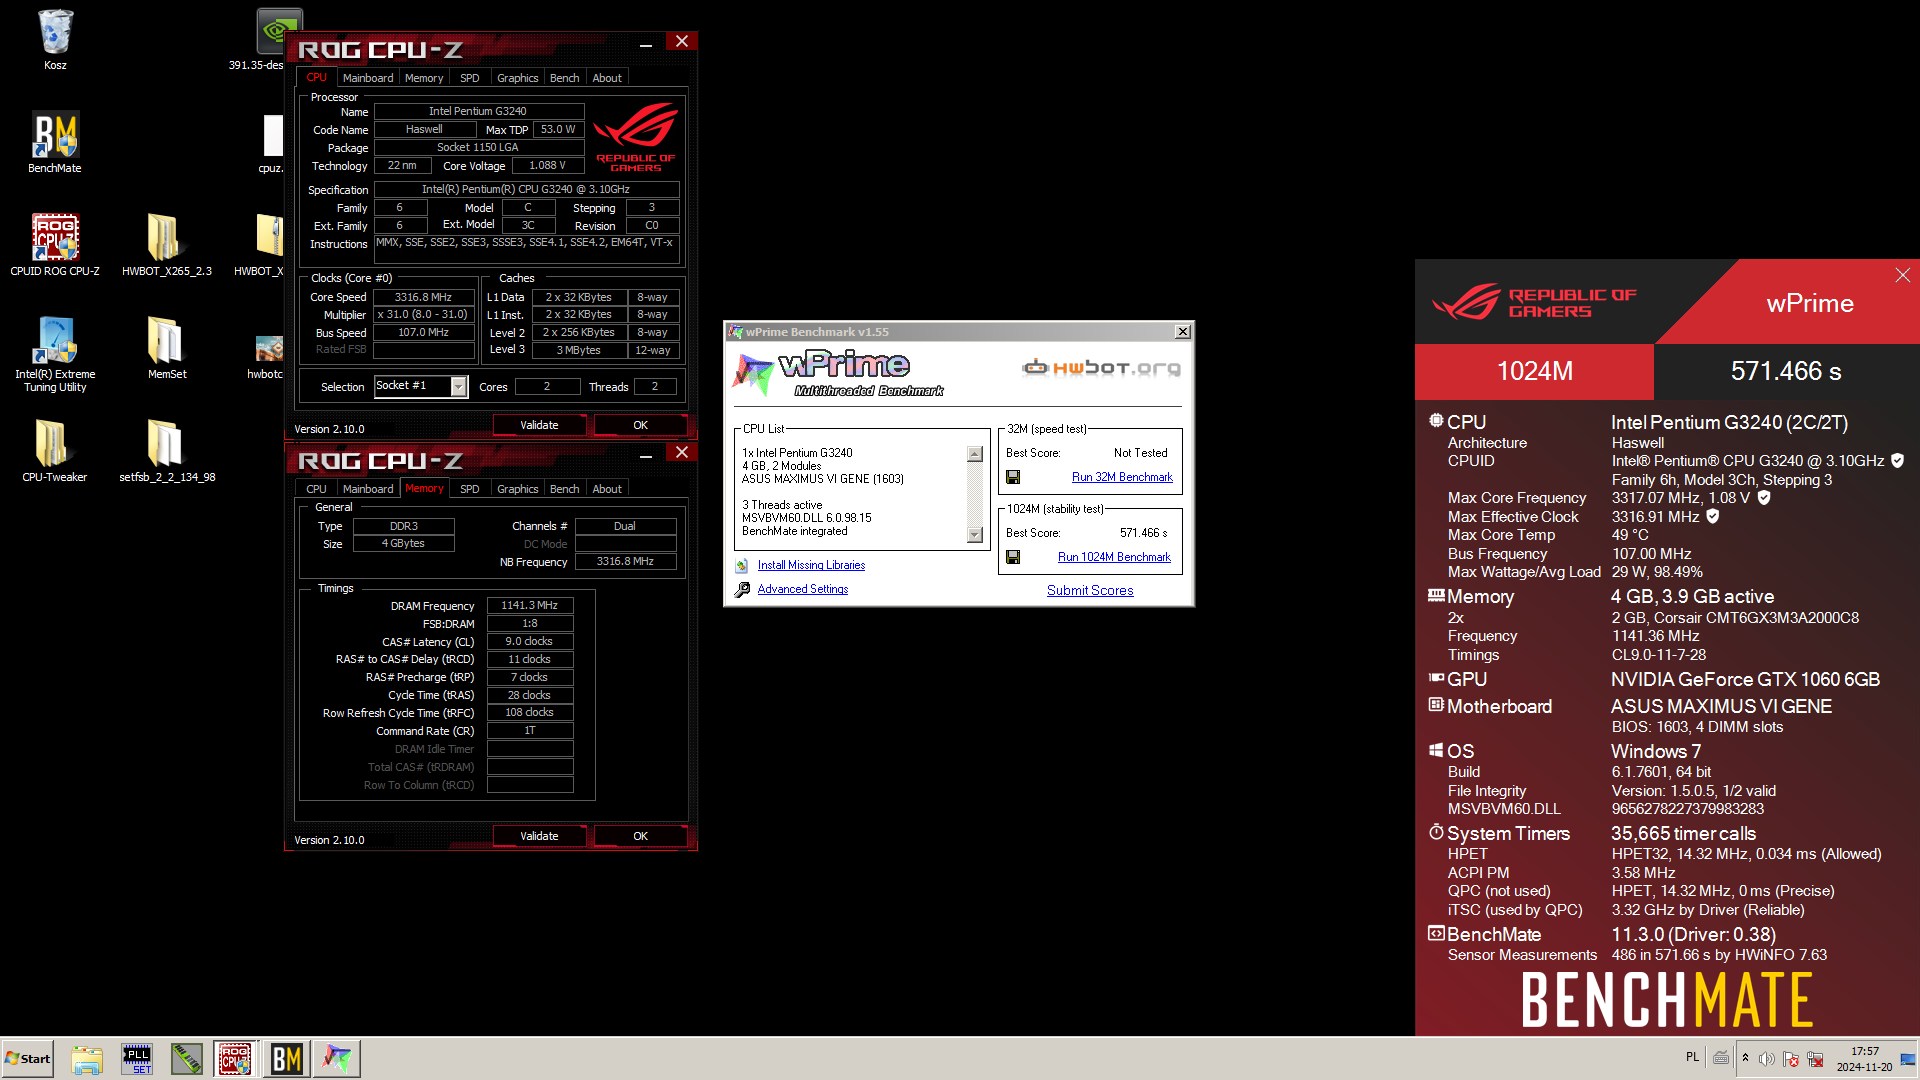Click the hwbotc image file icon
Screen dimensions: 1920x1080
coord(268,349)
